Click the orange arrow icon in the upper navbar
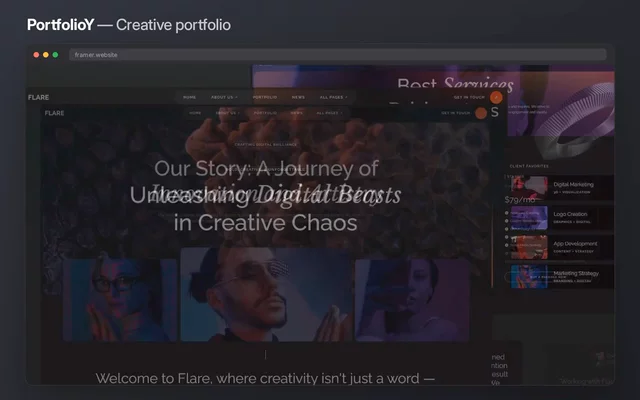 tap(496, 98)
